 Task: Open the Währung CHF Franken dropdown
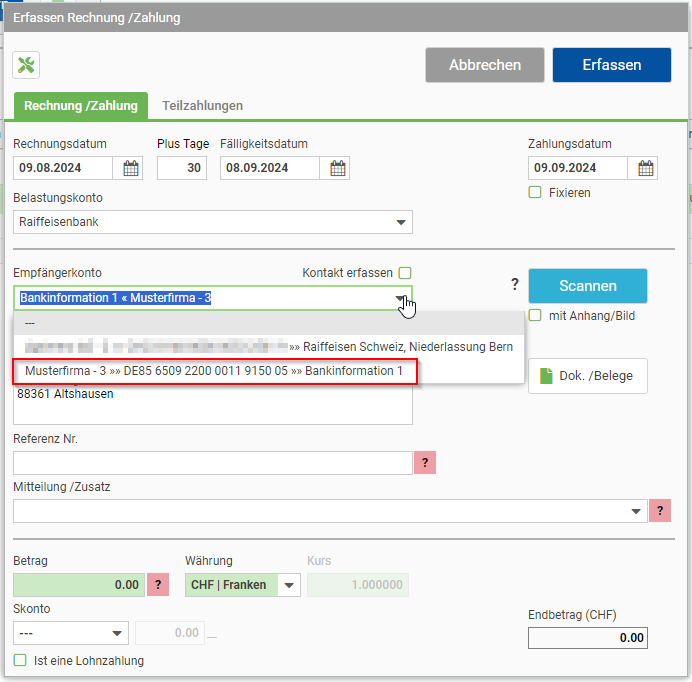click(x=243, y=585)
